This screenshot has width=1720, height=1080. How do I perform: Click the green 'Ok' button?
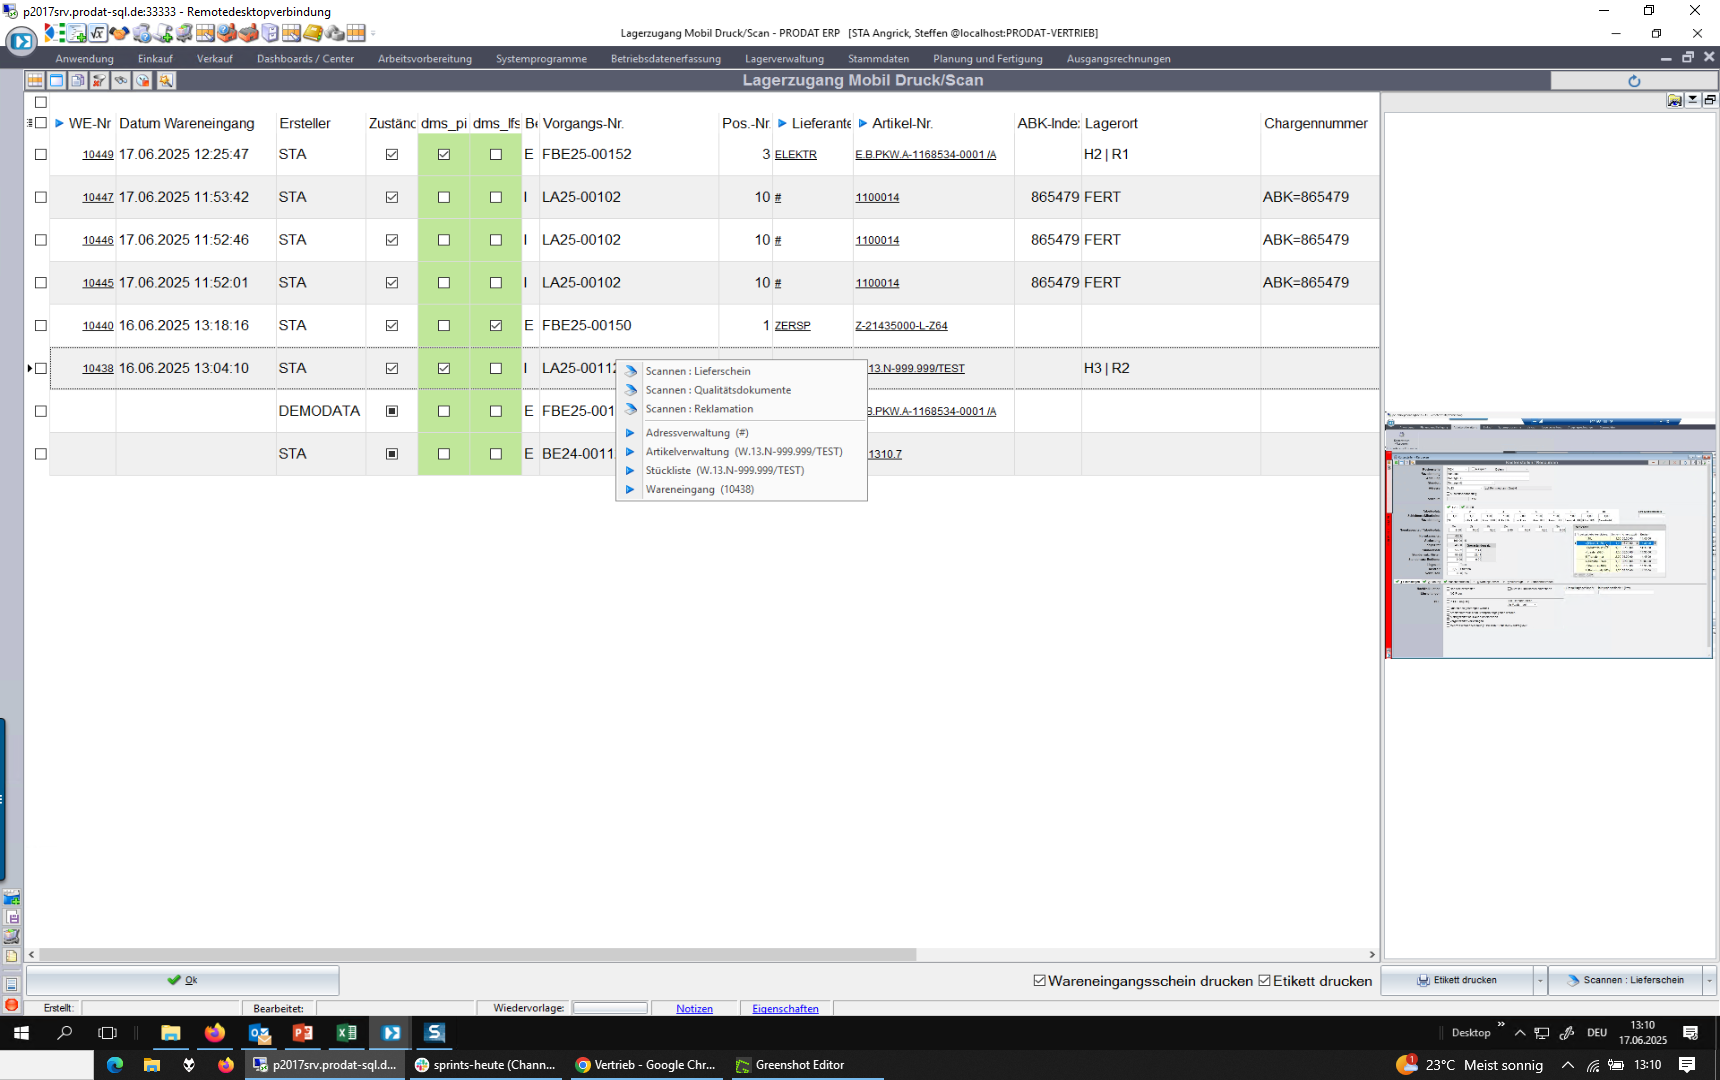tap(182, 980)
